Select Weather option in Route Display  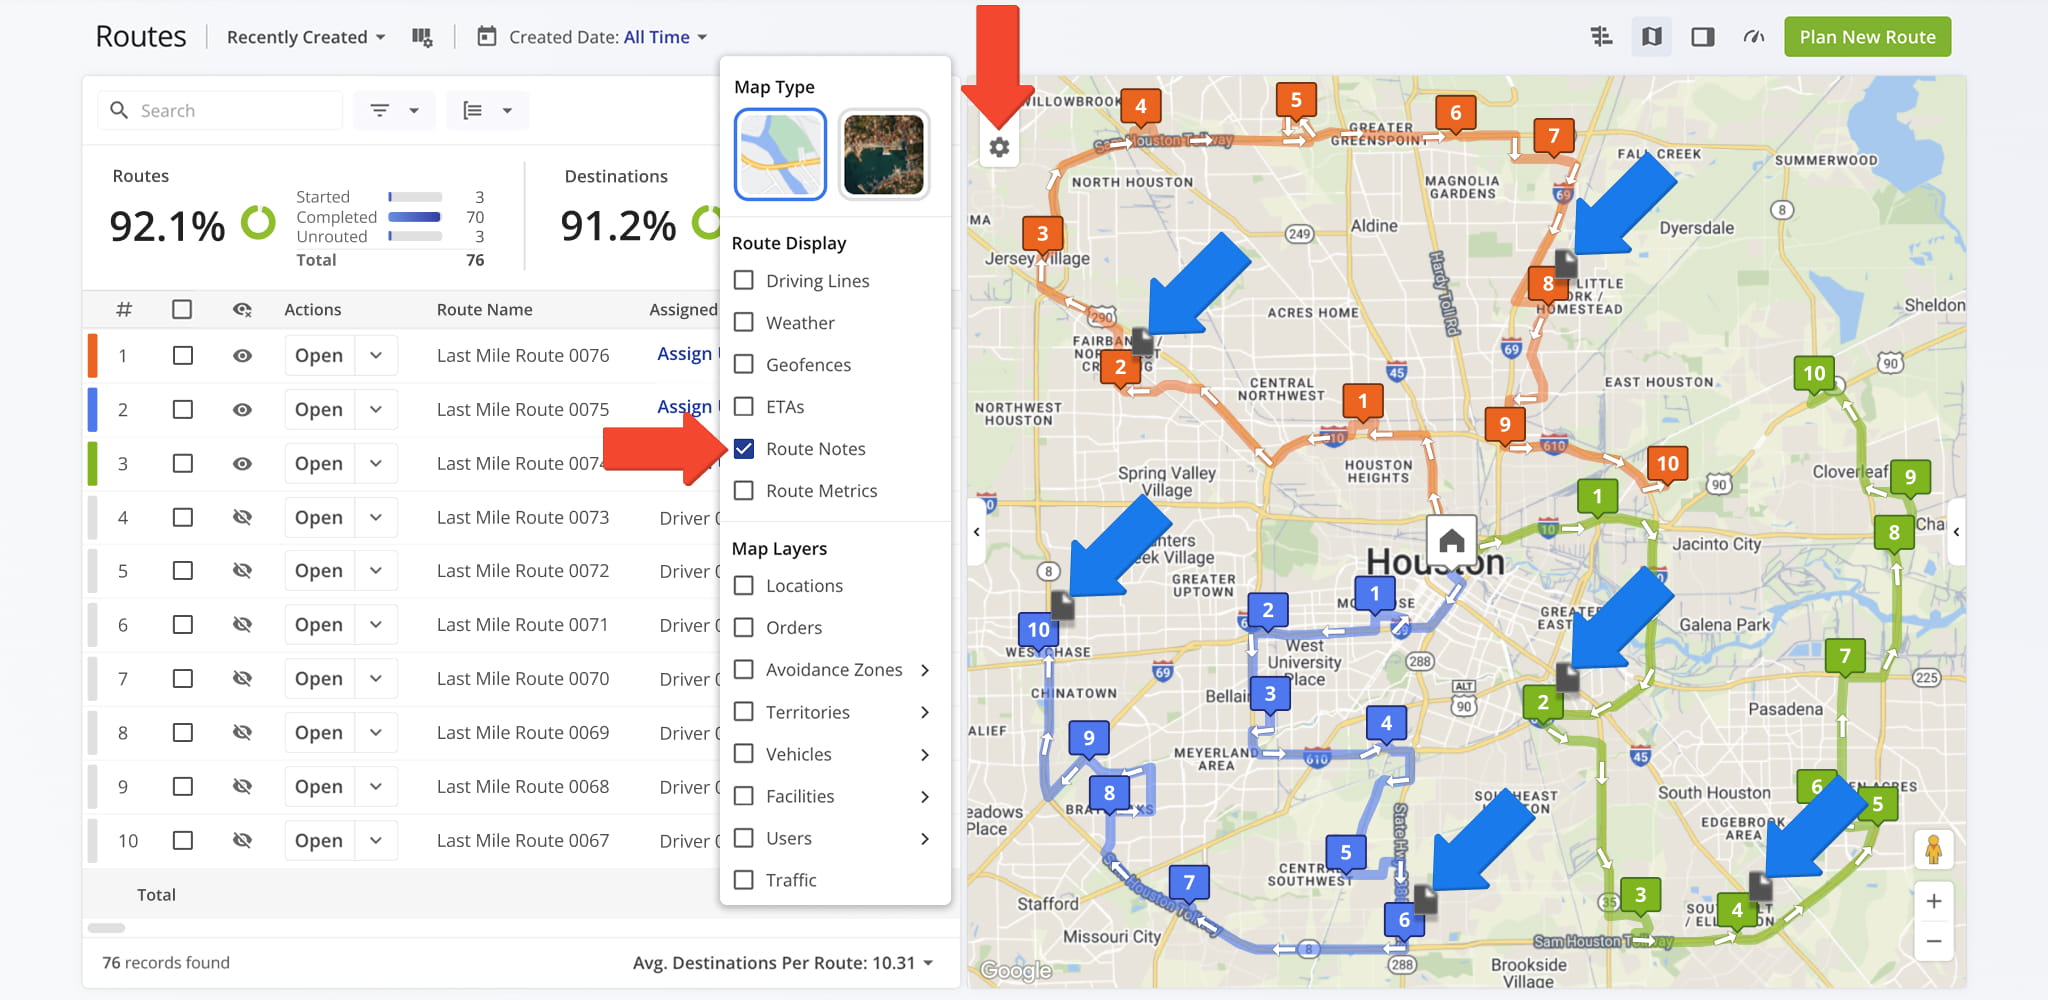[744, 323]
